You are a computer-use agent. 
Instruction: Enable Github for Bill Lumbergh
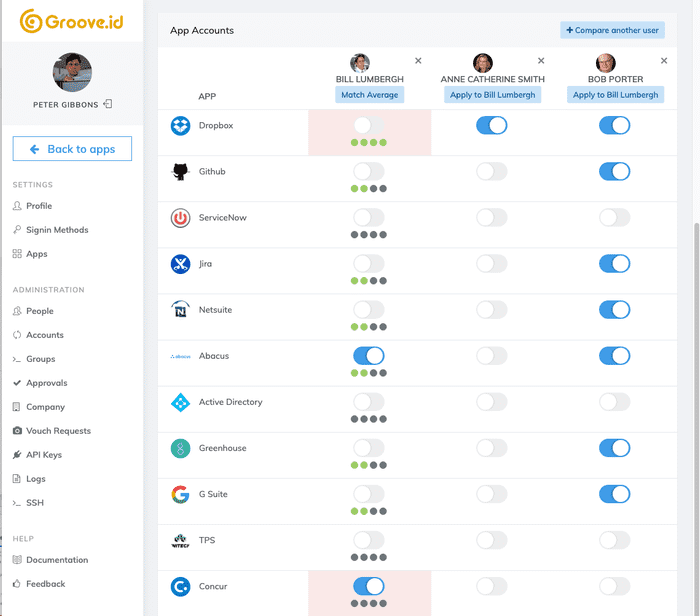pyautogui.click(x=369, y=171)
